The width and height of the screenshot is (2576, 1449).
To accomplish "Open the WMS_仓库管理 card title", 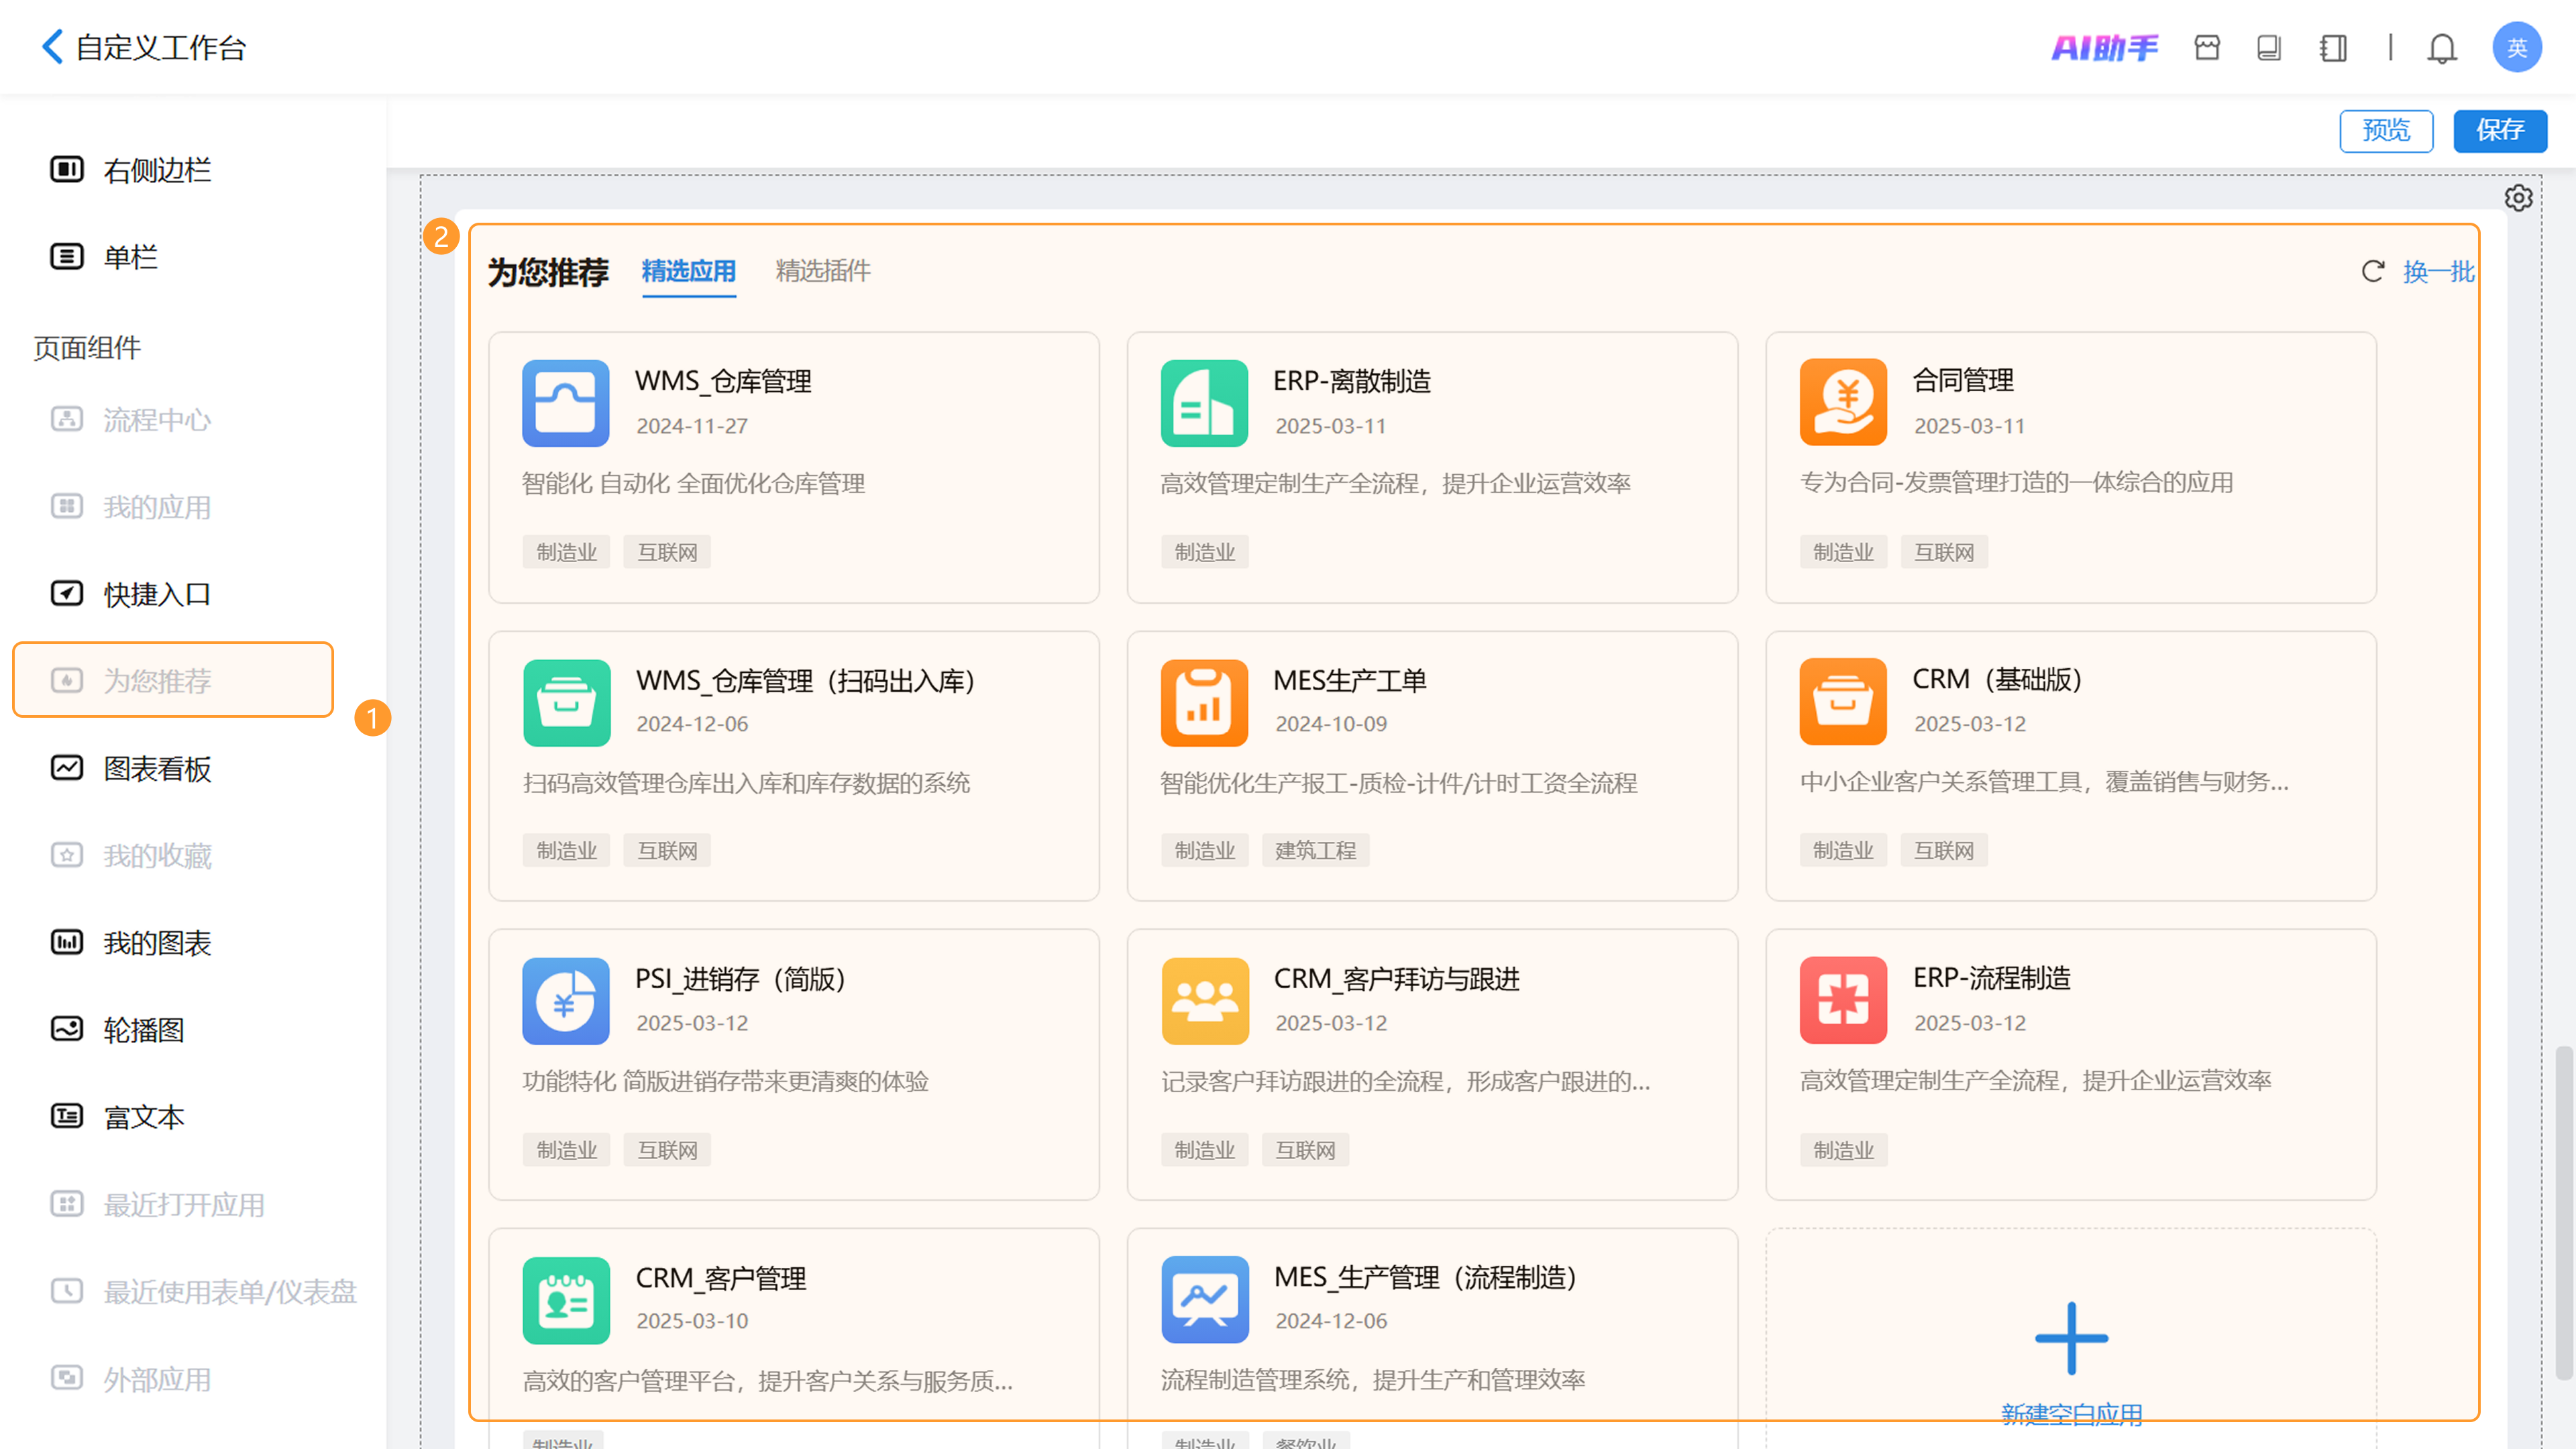I will (723, 381).
